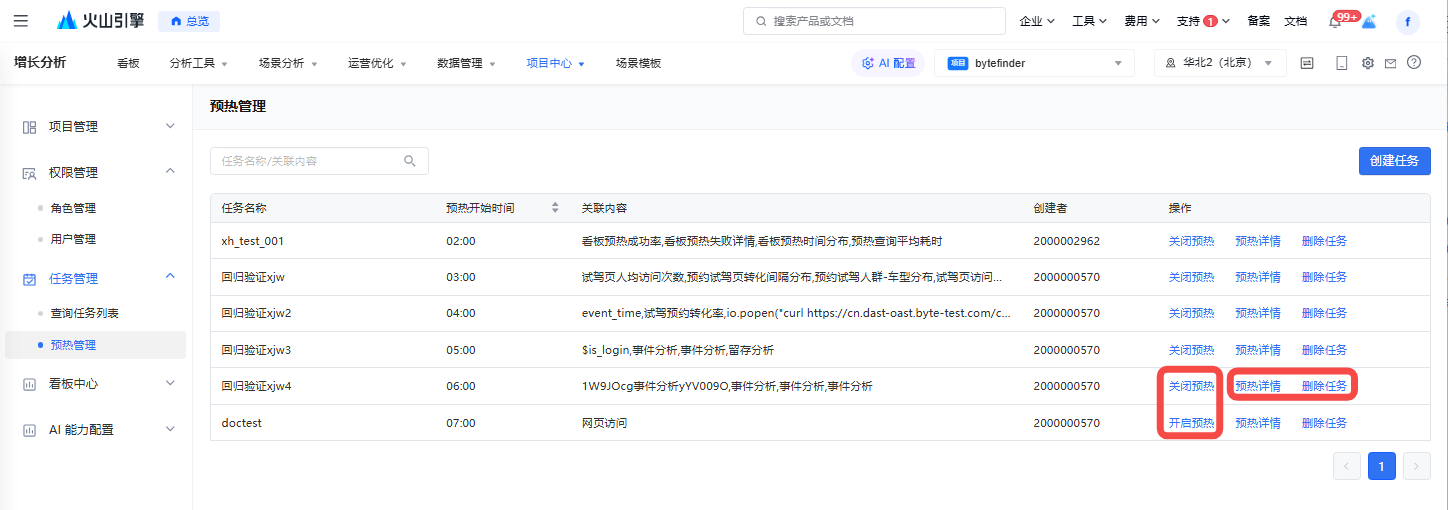
Task: Click 预热详情 for doctest
Action: (1258, 423)
